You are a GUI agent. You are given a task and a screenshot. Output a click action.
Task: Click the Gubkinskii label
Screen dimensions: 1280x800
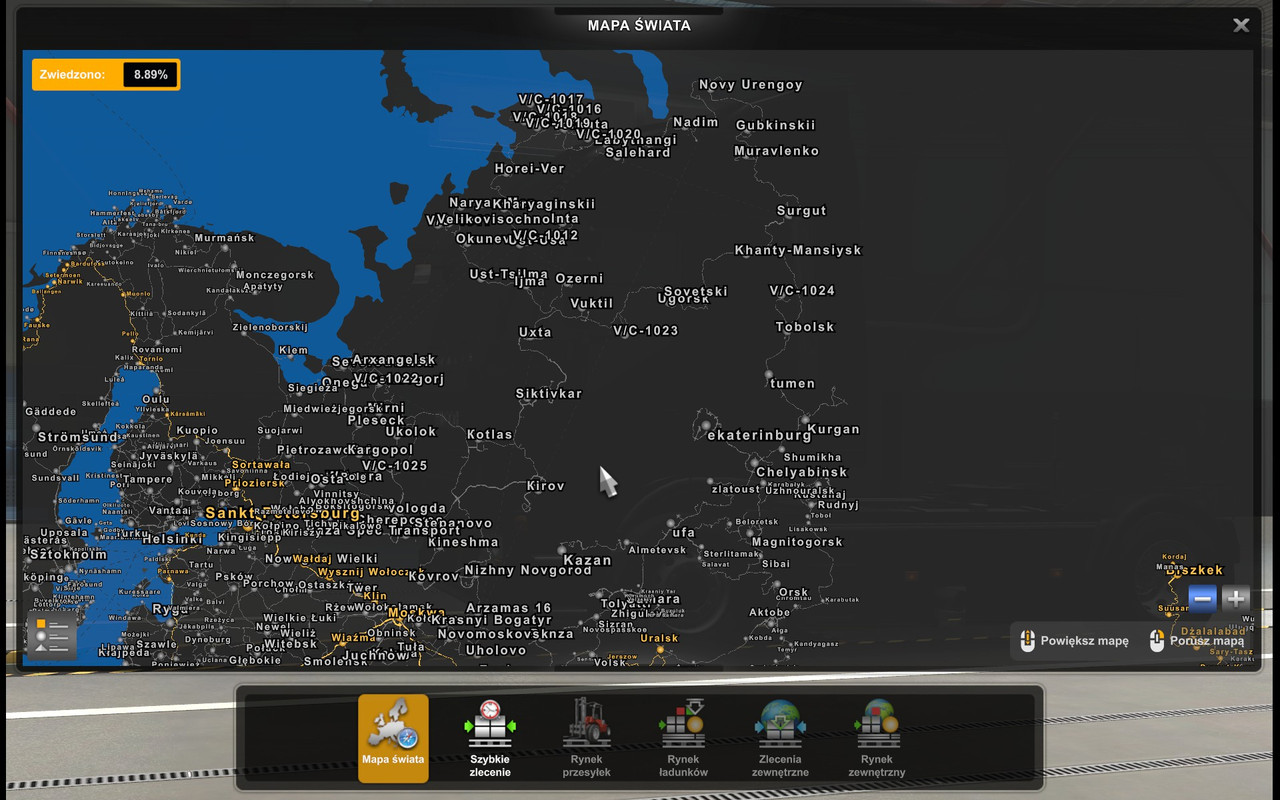tap(776, 125)
